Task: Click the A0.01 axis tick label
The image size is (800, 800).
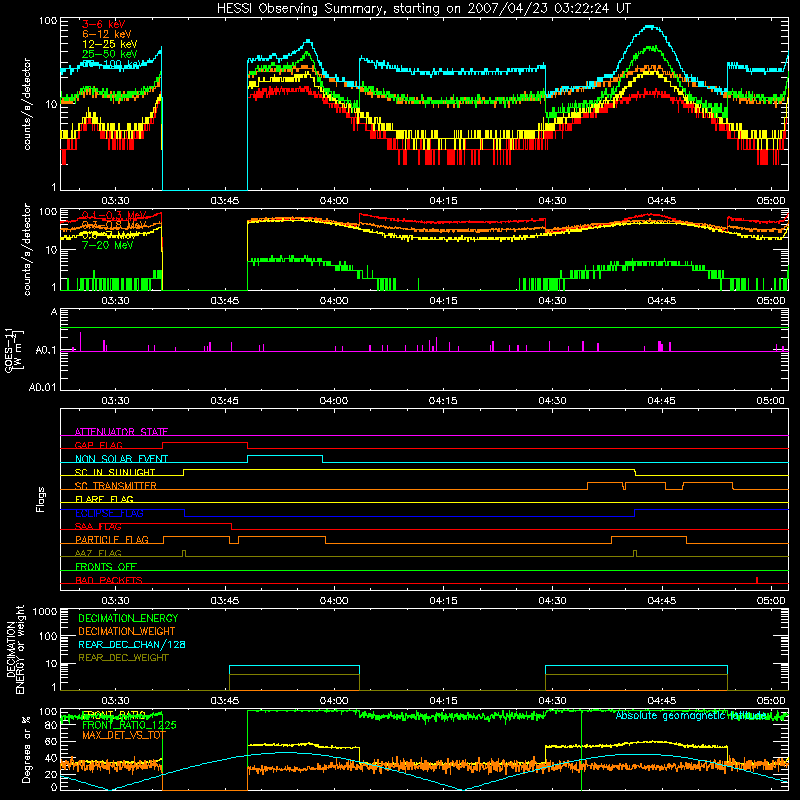Action: (x=43, y=387)
